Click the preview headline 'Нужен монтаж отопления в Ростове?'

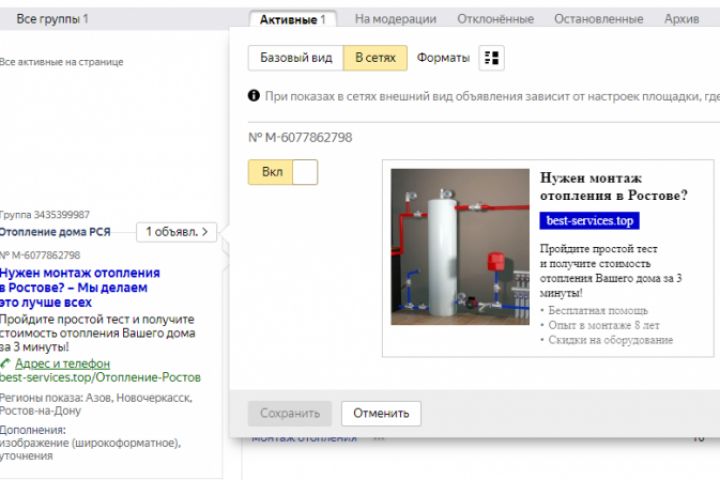[x=613, y=186]
